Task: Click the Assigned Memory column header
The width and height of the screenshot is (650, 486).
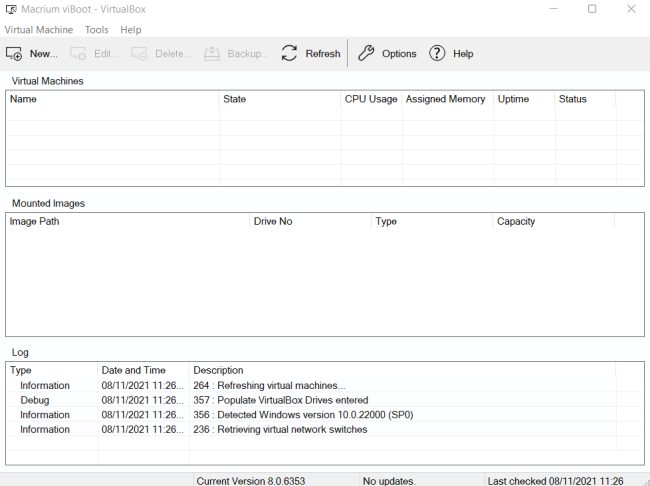Action: pyautogui.click(x=448, y=99)
